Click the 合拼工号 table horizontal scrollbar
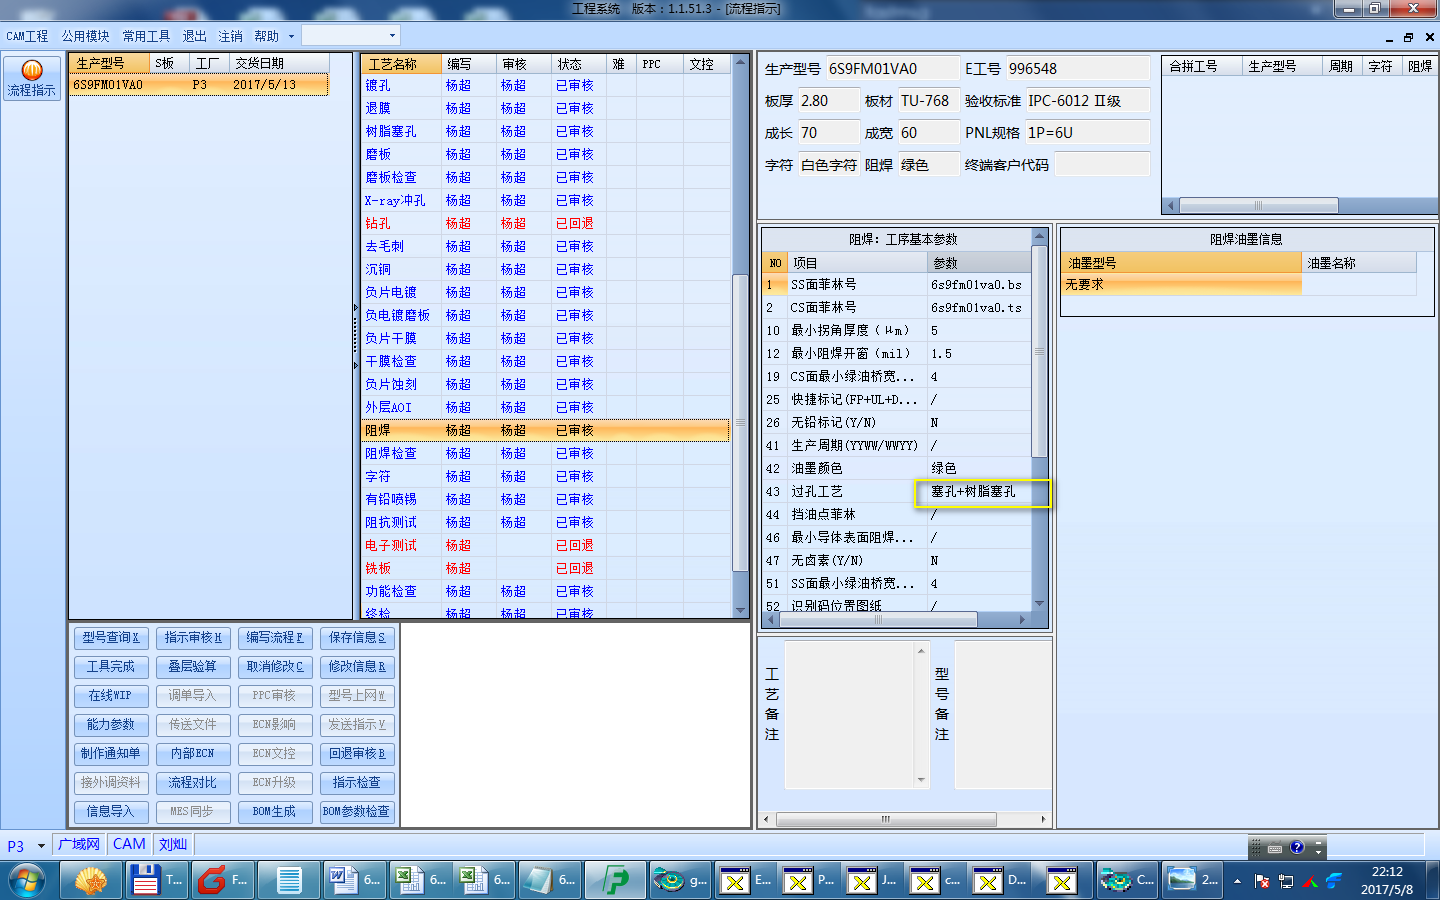The width and height of the screenshot is (1440, 900). 1258,206
